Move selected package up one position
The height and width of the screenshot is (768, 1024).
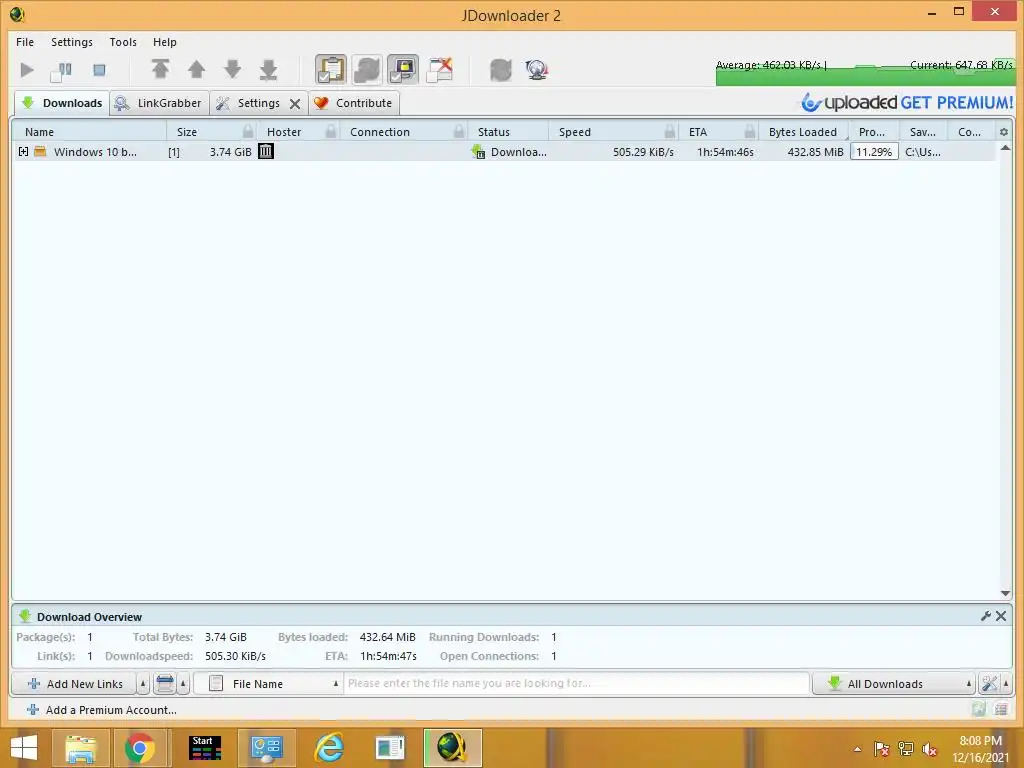197,69
